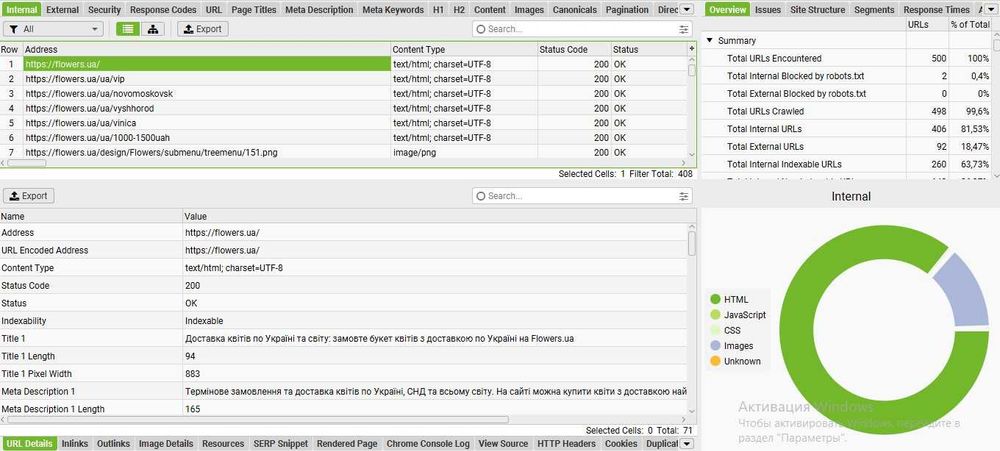Screen dimensions: 1000x451
Task: Switch to the Issues tab
Action: 768,10
